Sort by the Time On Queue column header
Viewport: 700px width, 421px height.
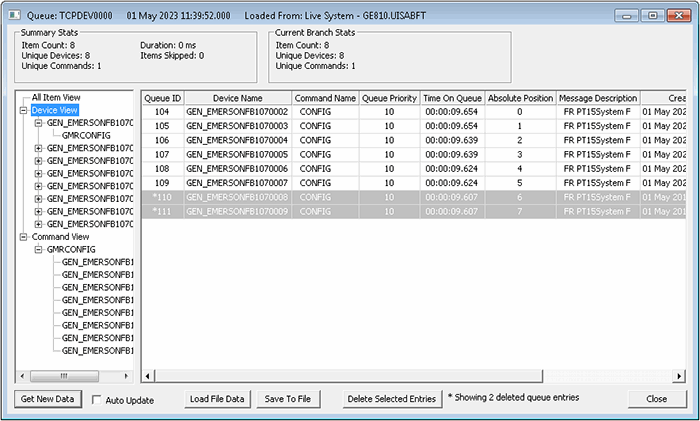pos(452,98)
